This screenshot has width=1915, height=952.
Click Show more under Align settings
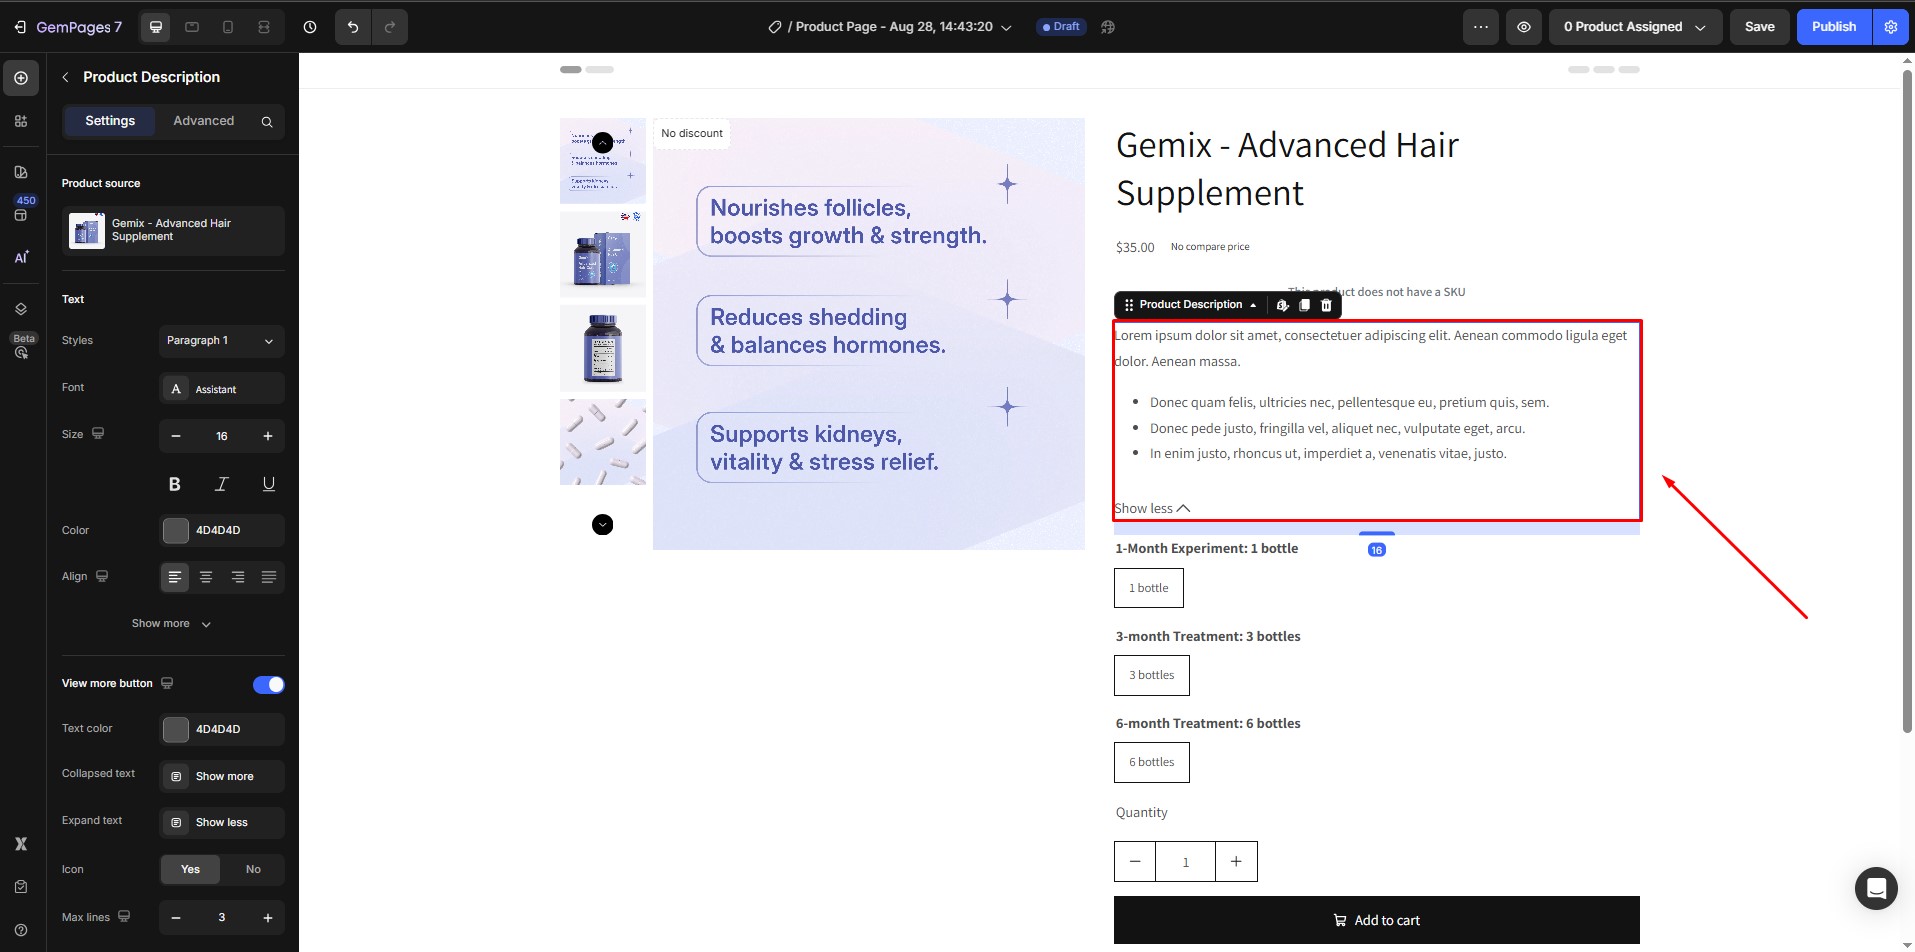170,623
